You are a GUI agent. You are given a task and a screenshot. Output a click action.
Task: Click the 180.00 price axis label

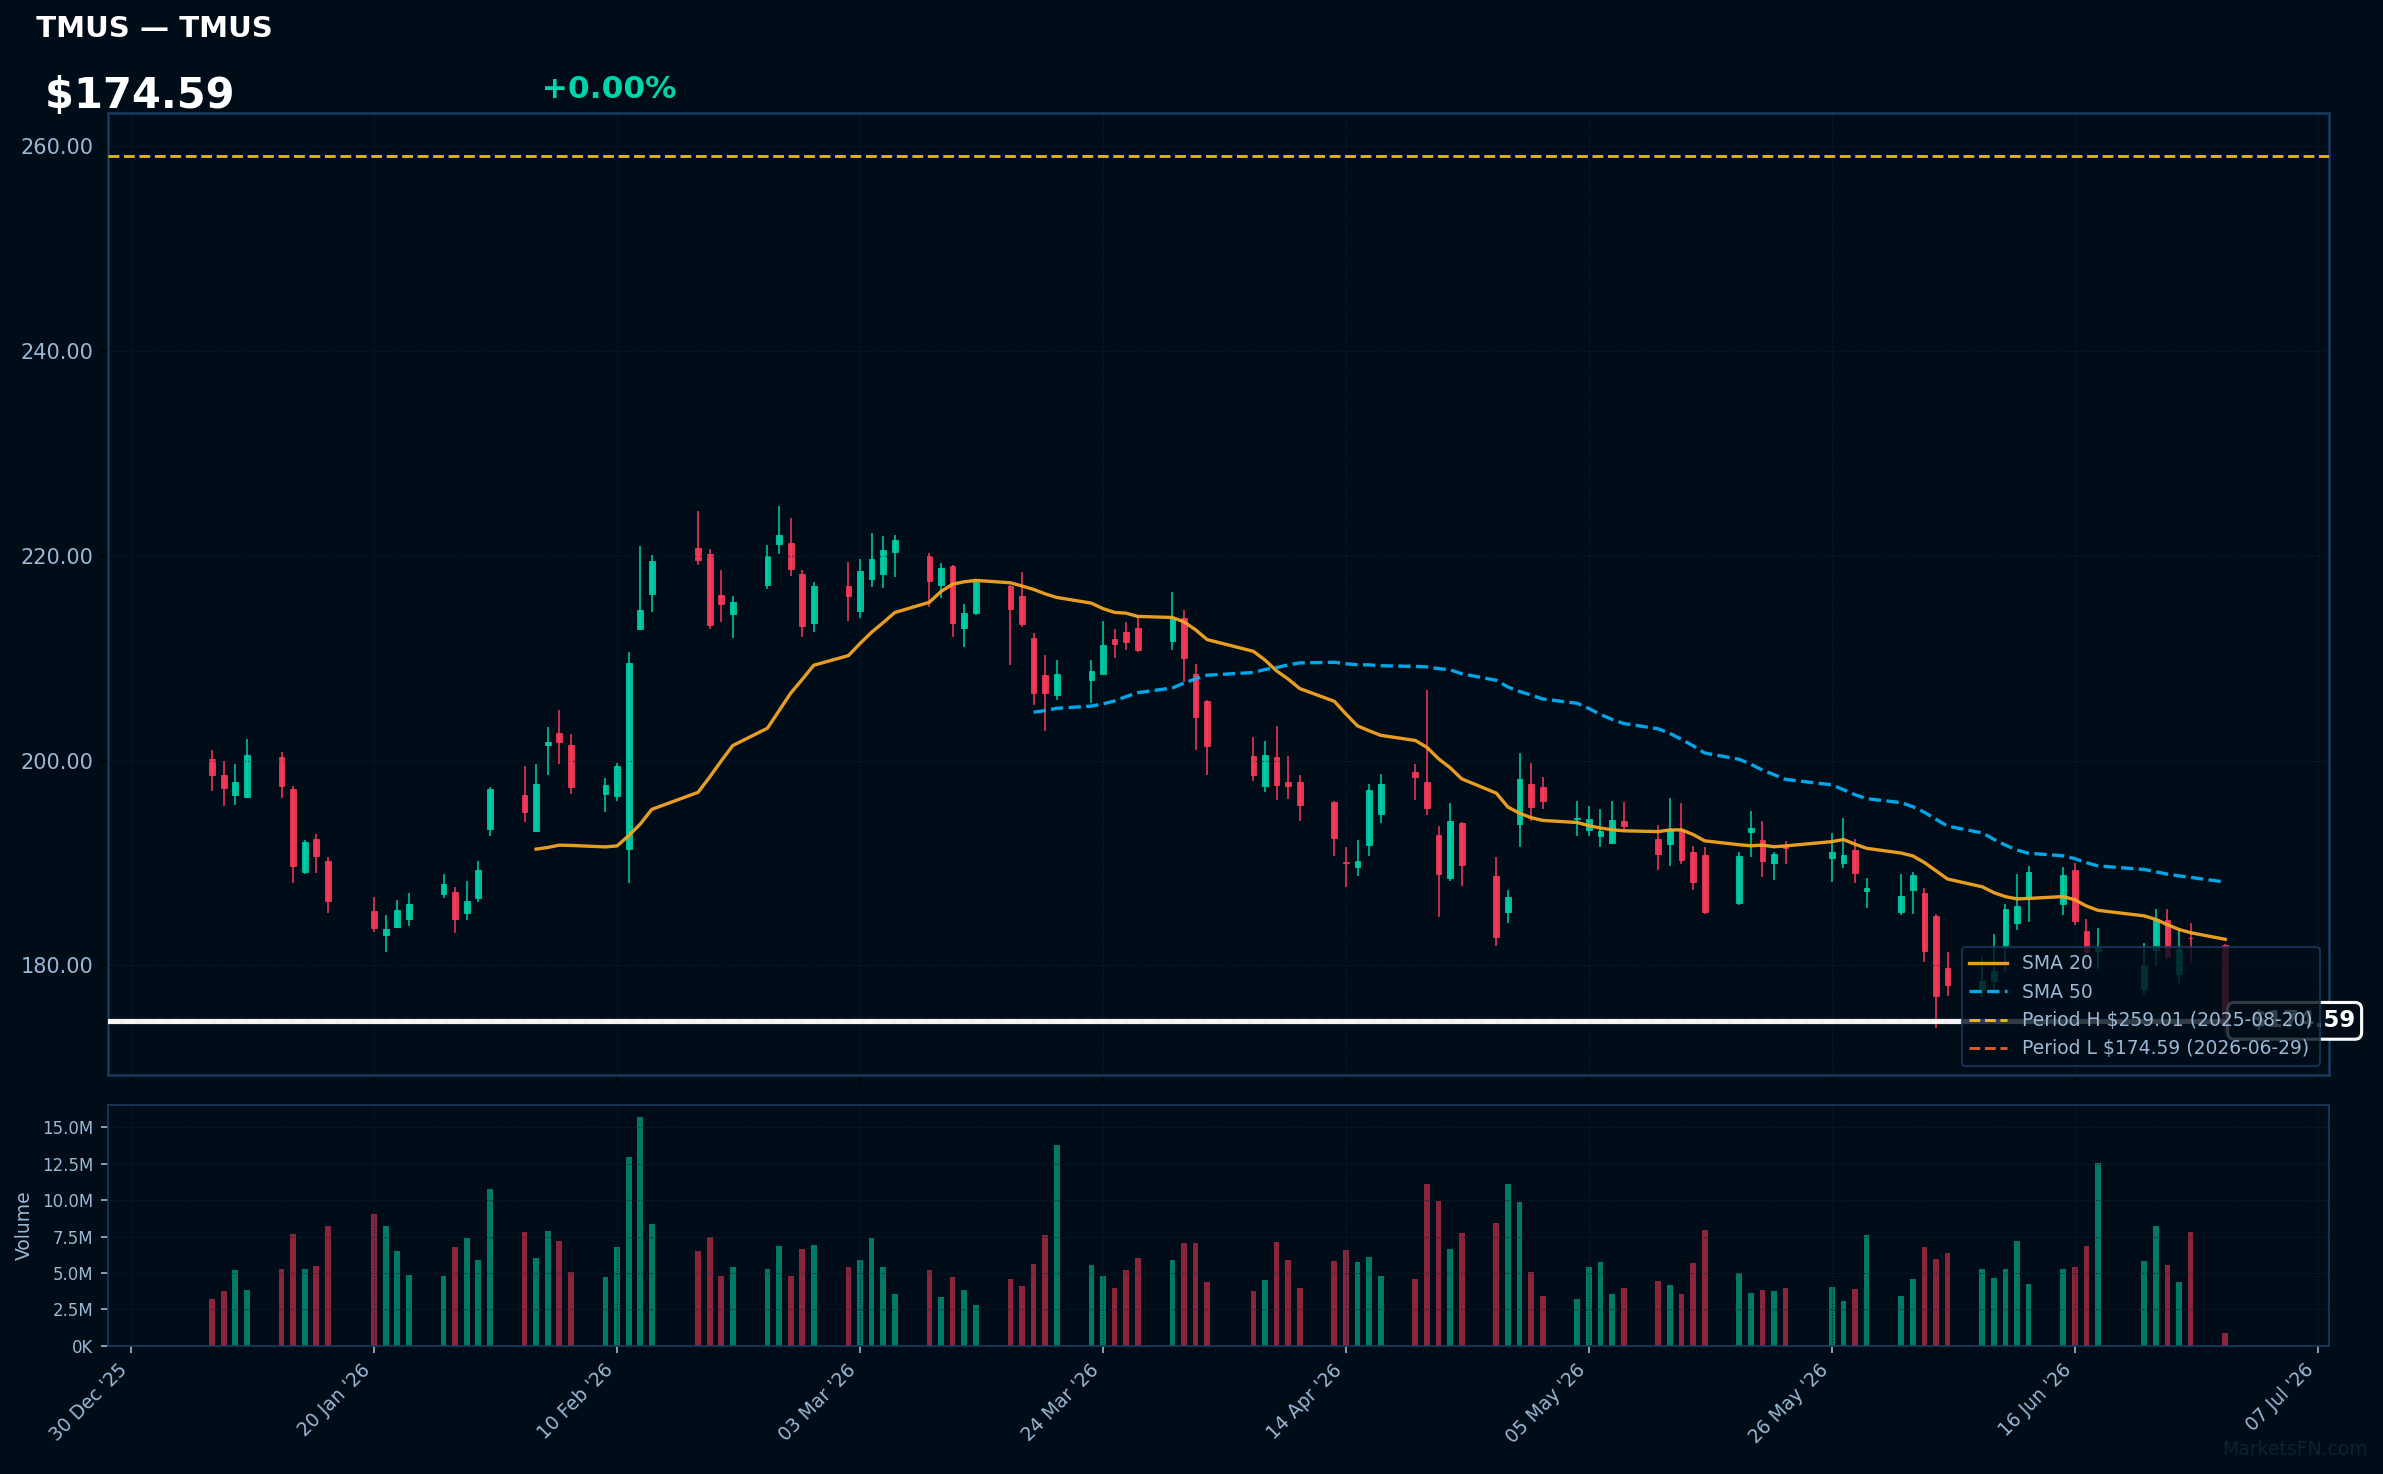(57, 966)
